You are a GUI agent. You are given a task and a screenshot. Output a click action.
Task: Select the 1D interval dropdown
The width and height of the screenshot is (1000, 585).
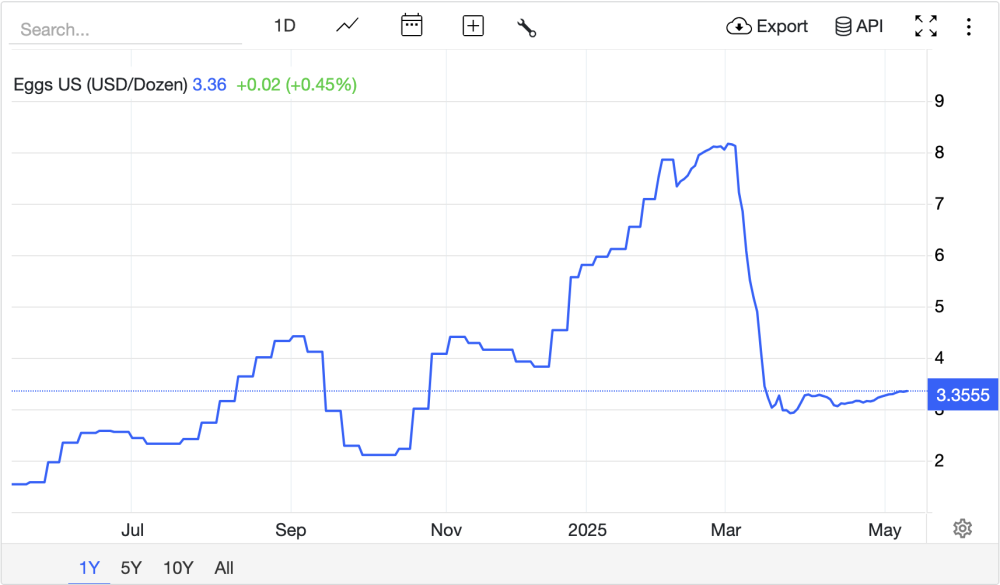284,26
